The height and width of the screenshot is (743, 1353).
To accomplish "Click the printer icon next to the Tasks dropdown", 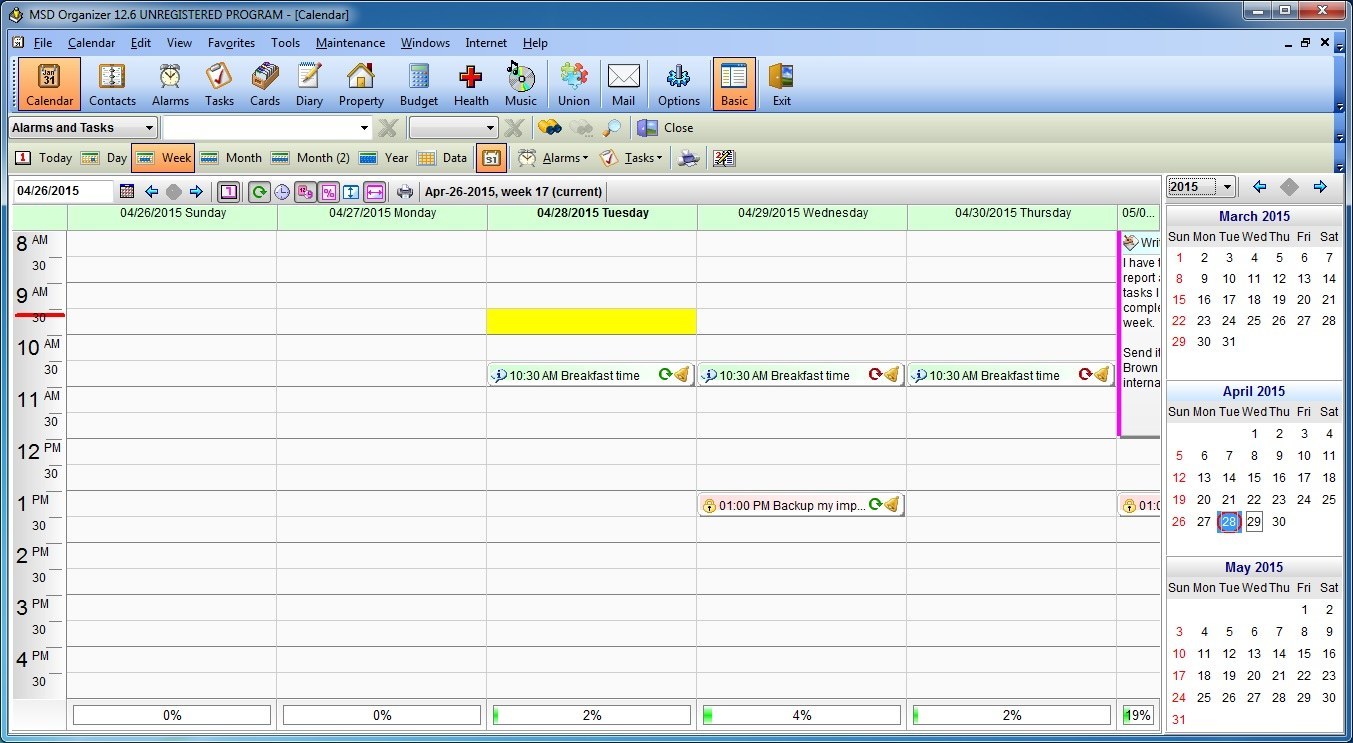I will [688, 158].
